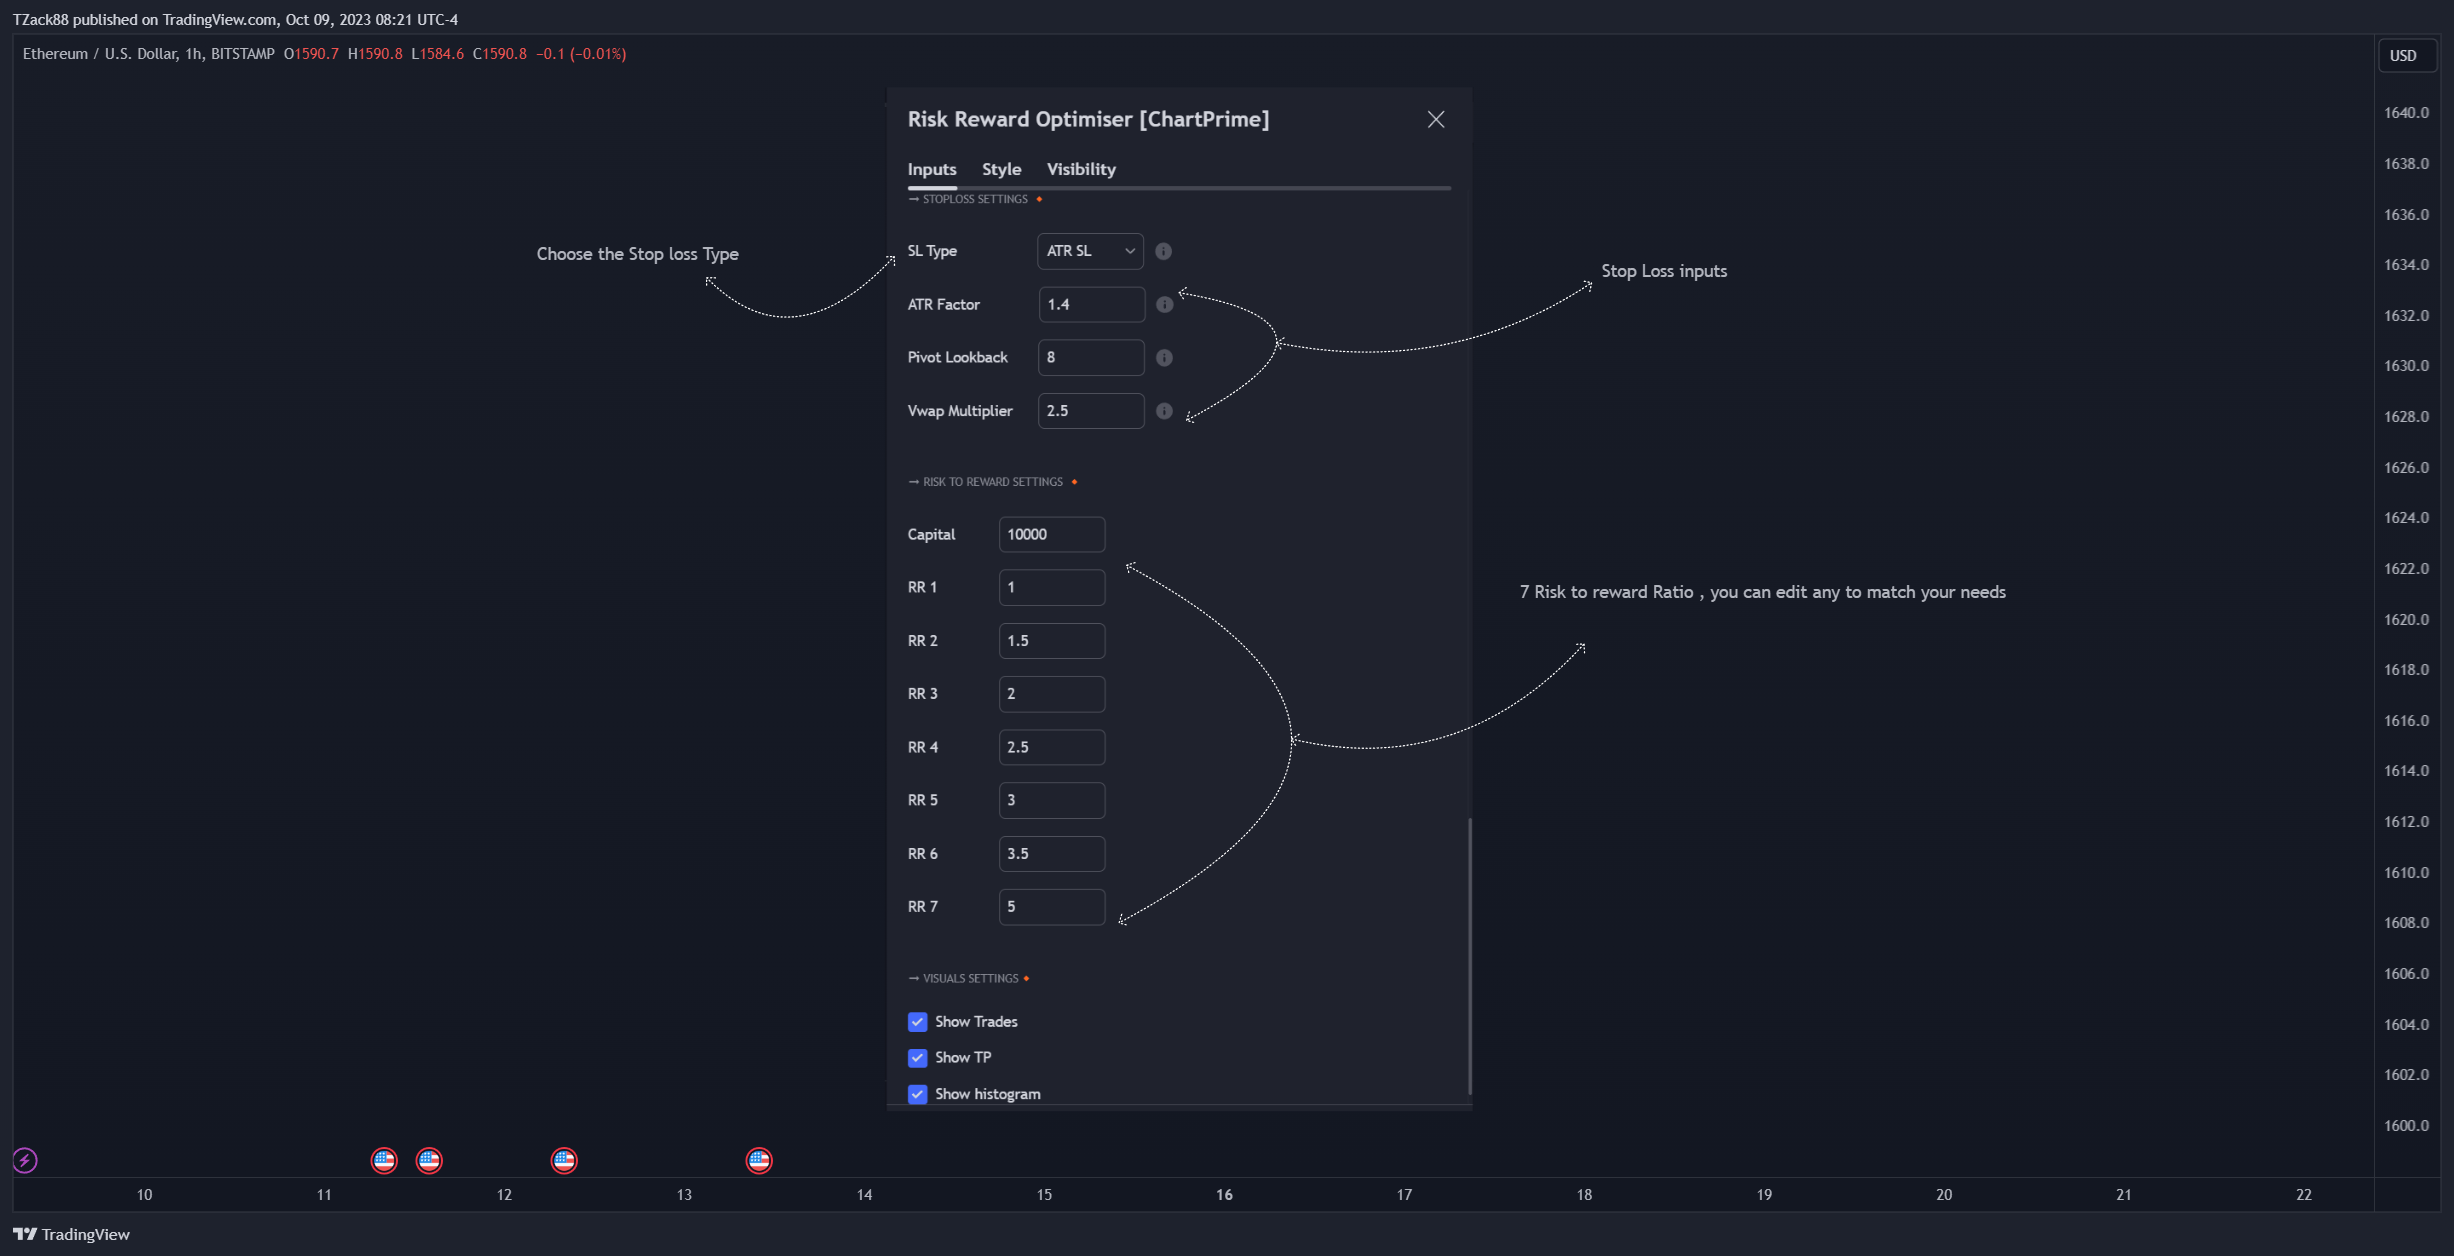Viewport: 2454px width, 1256px height.
Task: Click the Capital input field
Action: pyautogui.click(x=1052, y=535)
